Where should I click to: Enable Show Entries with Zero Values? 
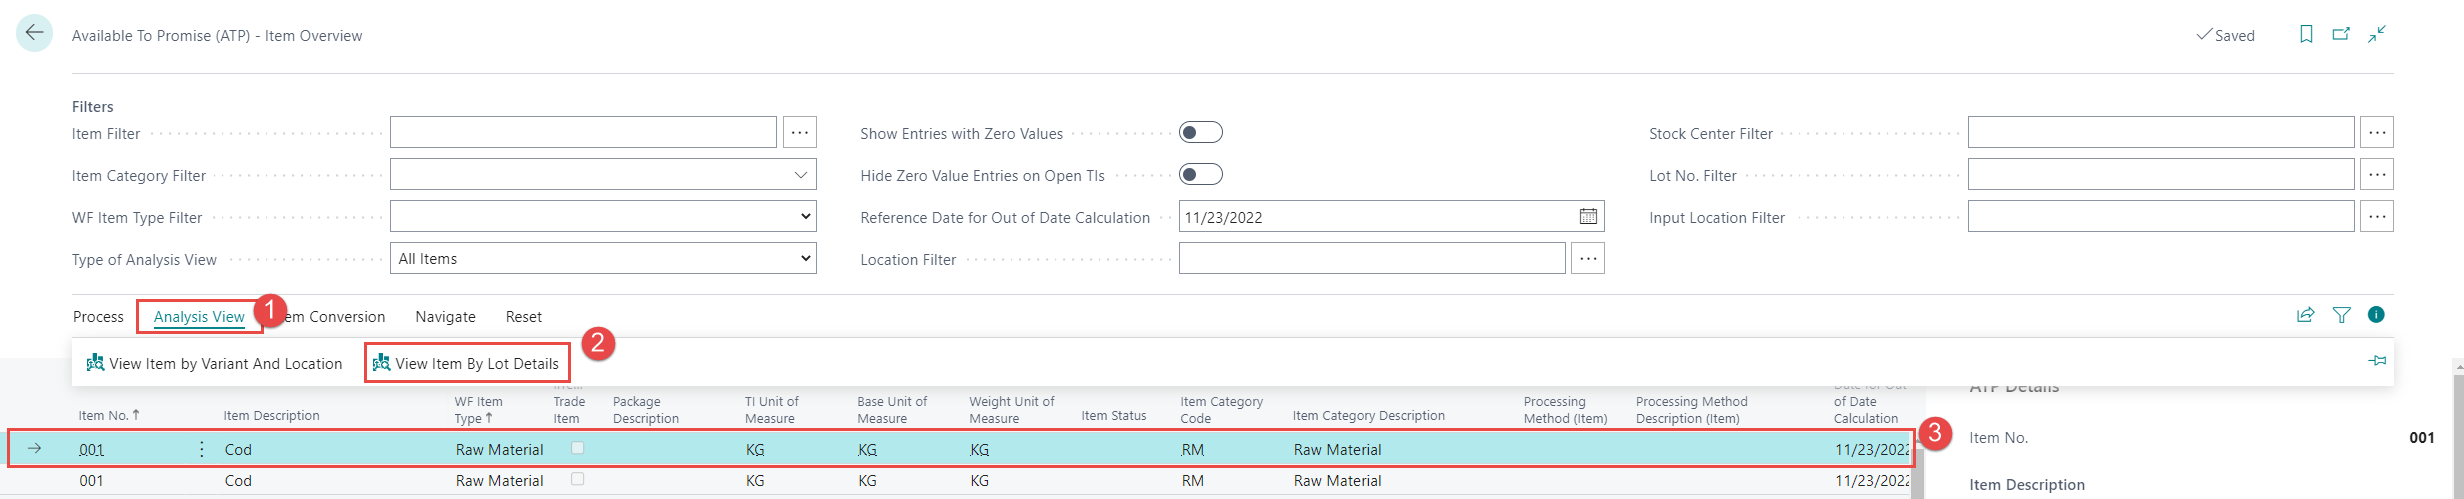1200,133
